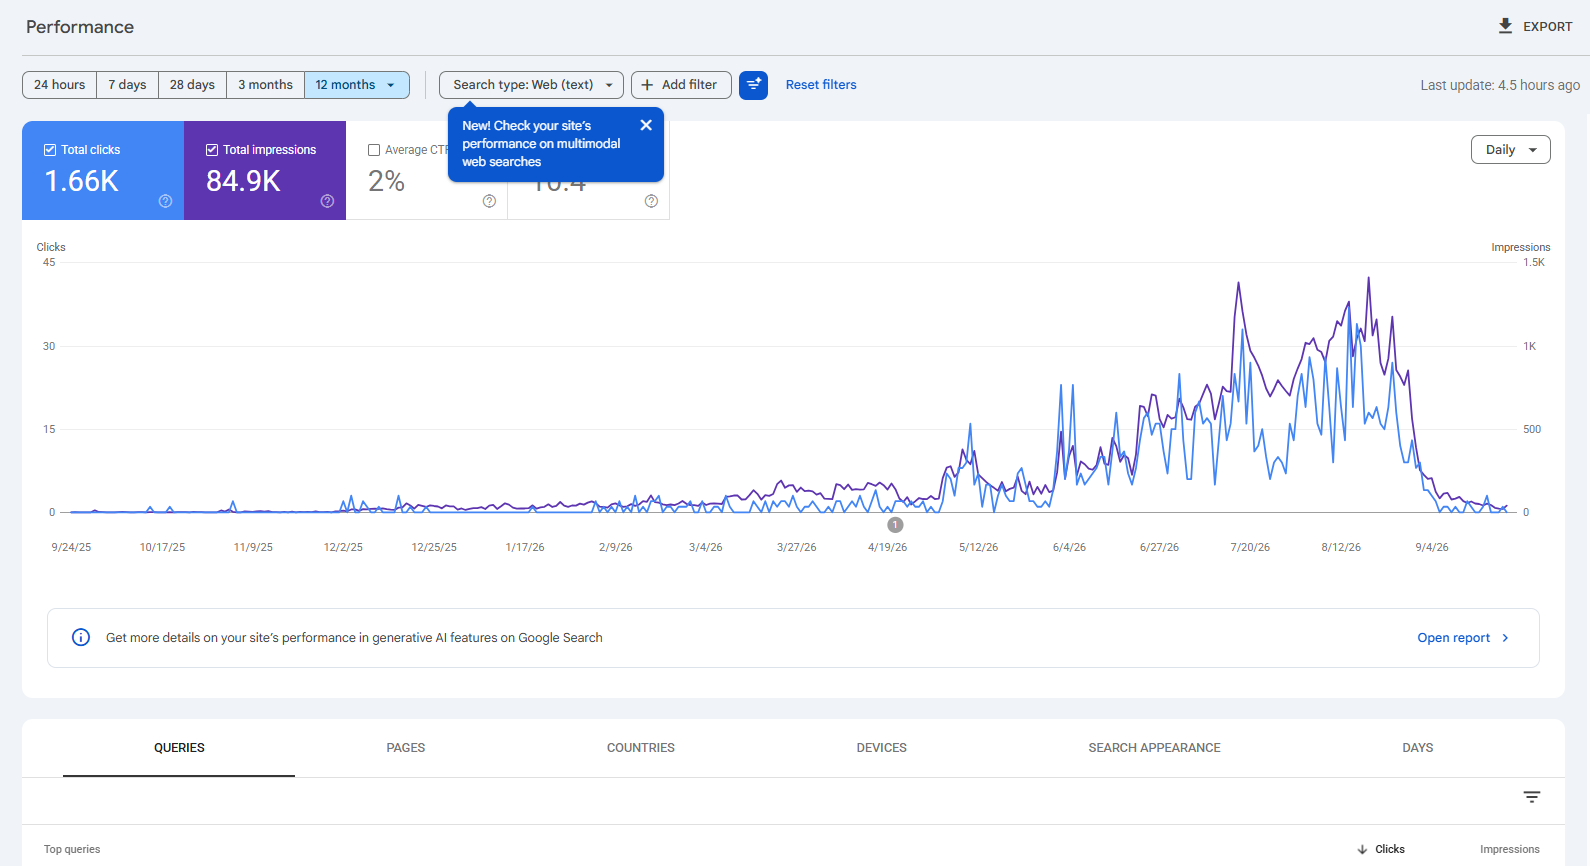Open help icon on Total impressions card
Image resolution: width=1590 pixels, height=866 pixels.
(327, 201)
